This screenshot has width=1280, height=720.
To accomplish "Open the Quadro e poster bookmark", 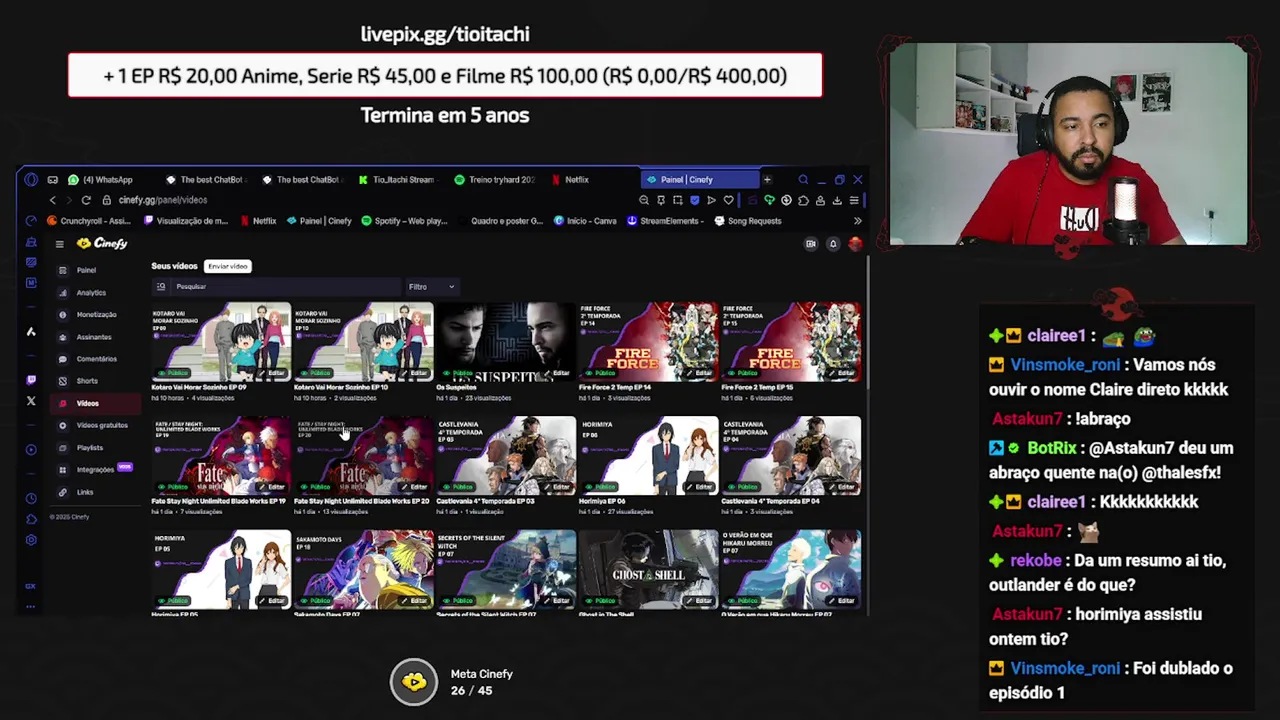I will tap(500, 221).
